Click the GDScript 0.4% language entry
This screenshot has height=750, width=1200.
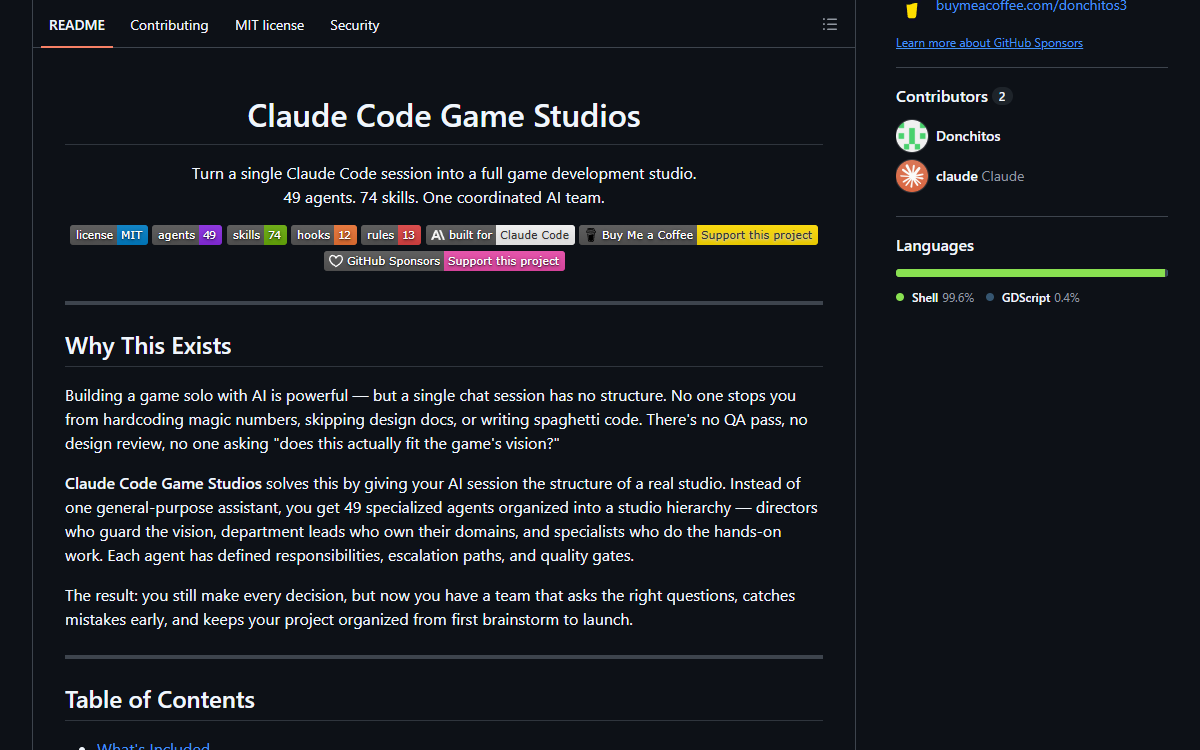[1033, 298]
